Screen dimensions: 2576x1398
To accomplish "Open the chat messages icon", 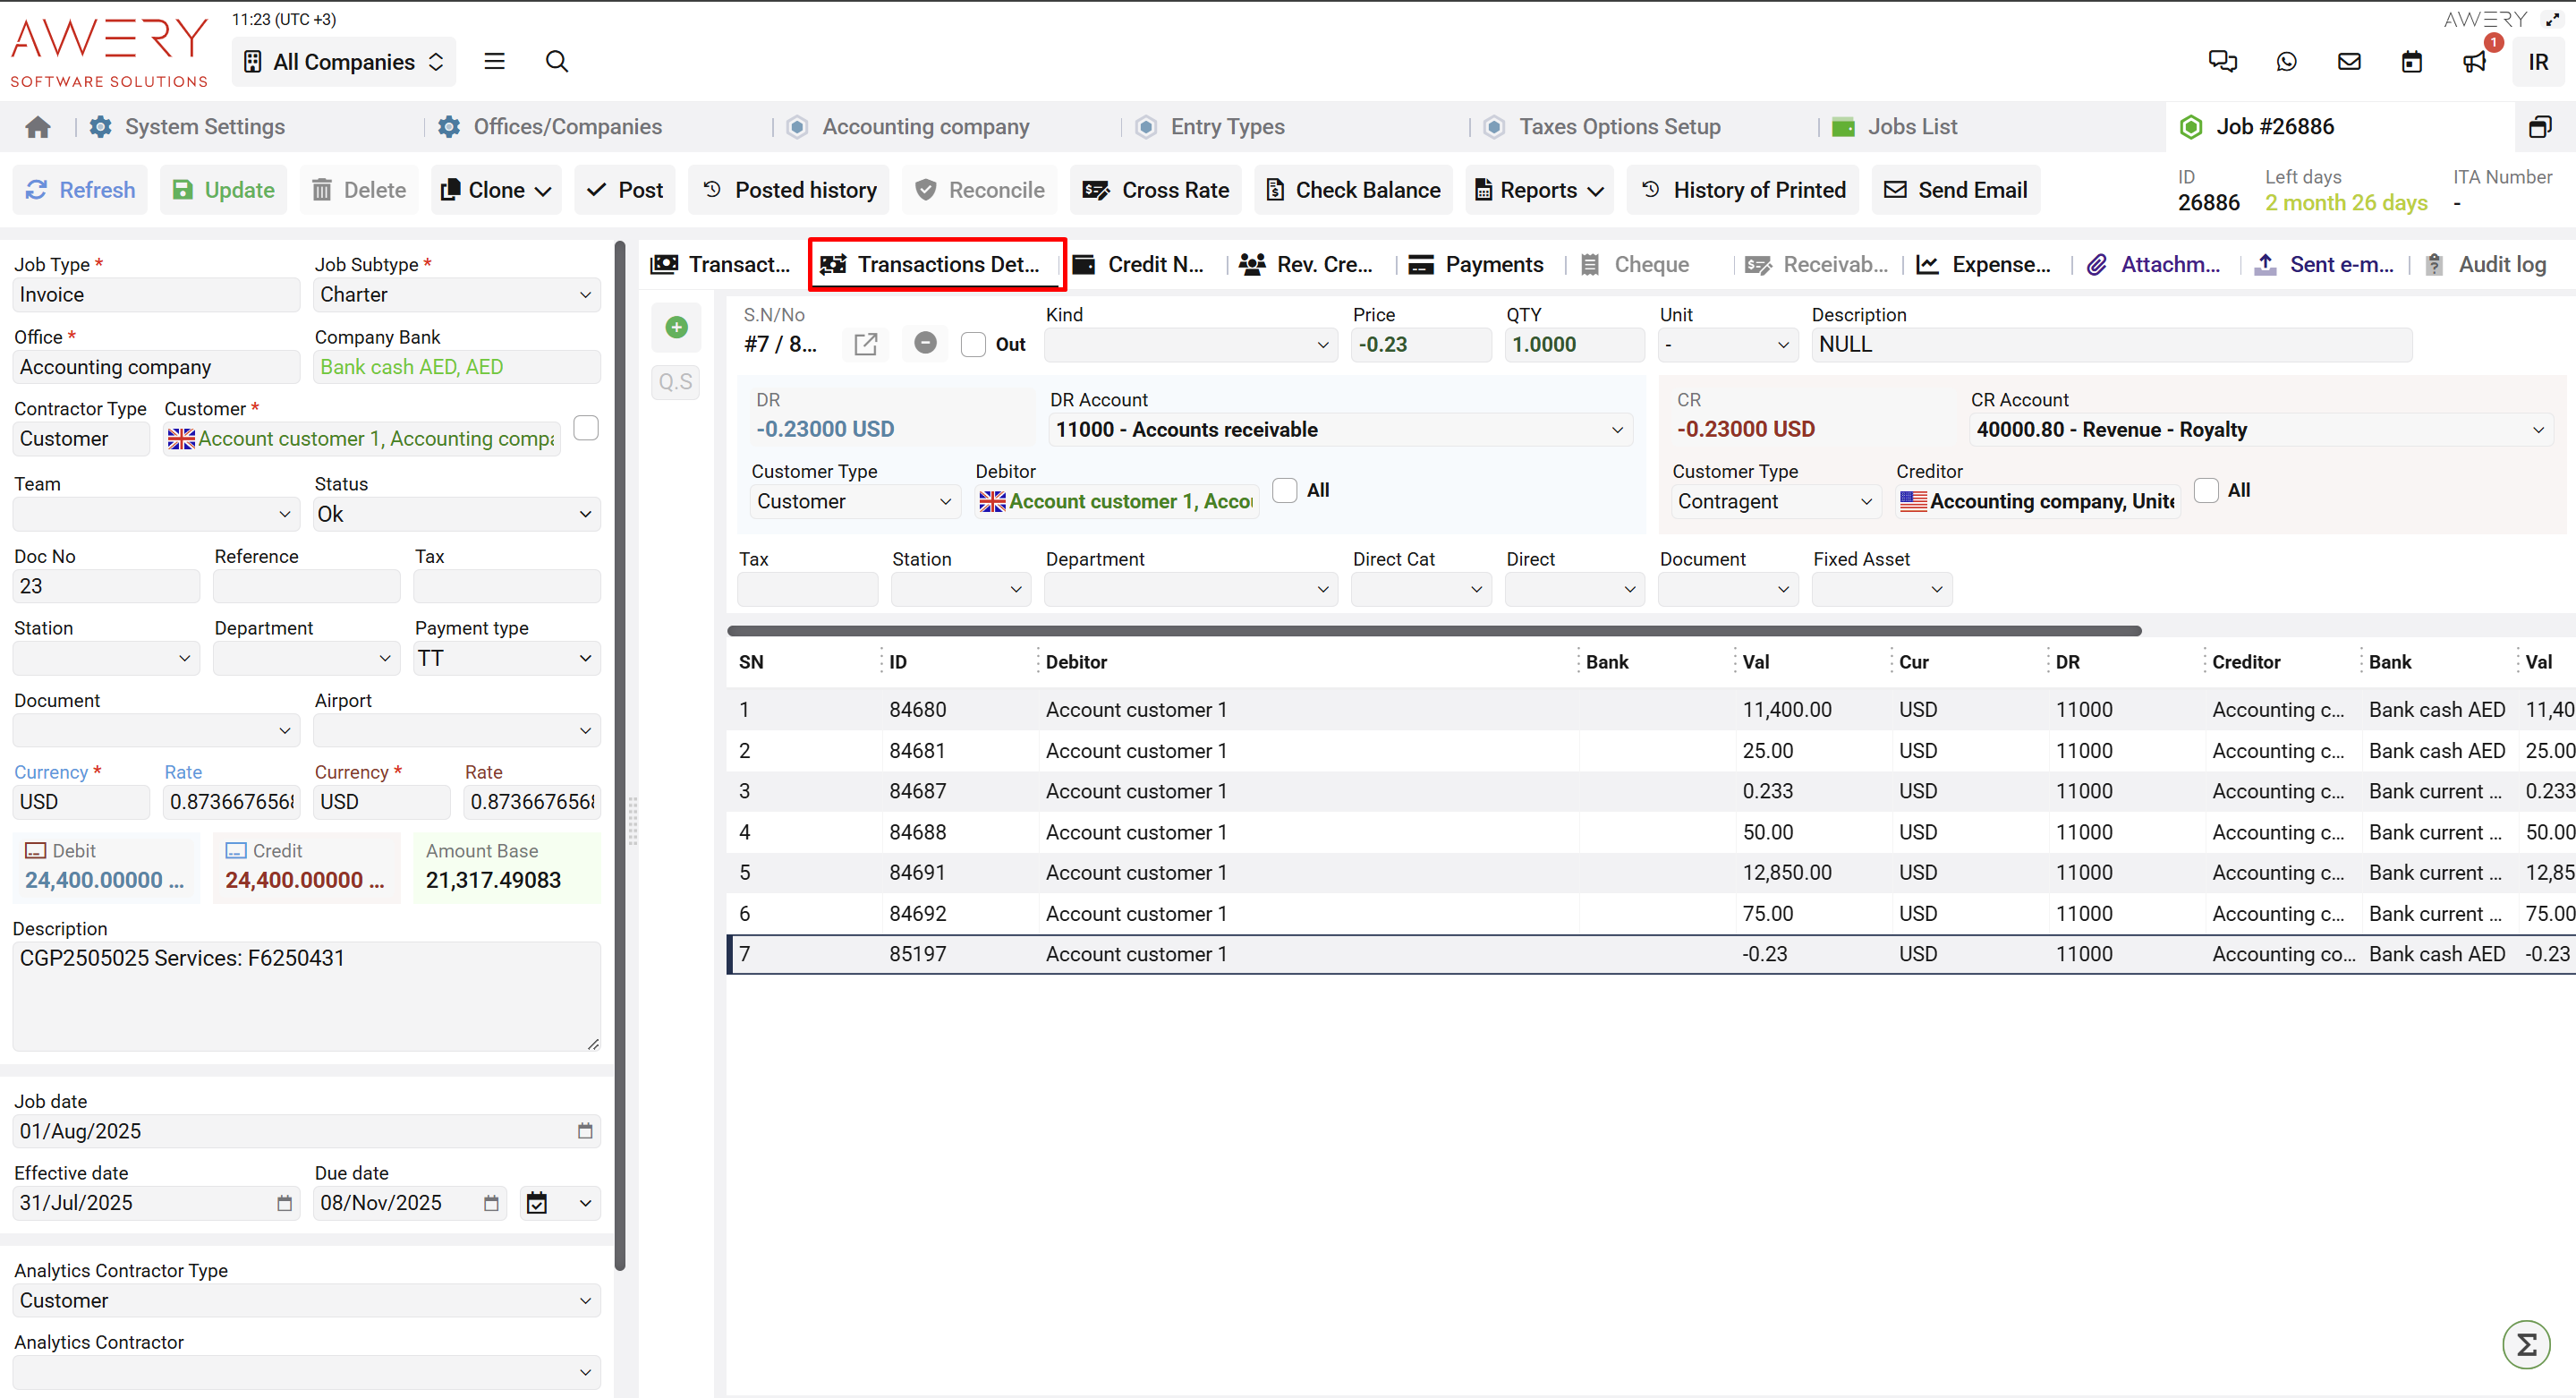I will coord(2222,61).
